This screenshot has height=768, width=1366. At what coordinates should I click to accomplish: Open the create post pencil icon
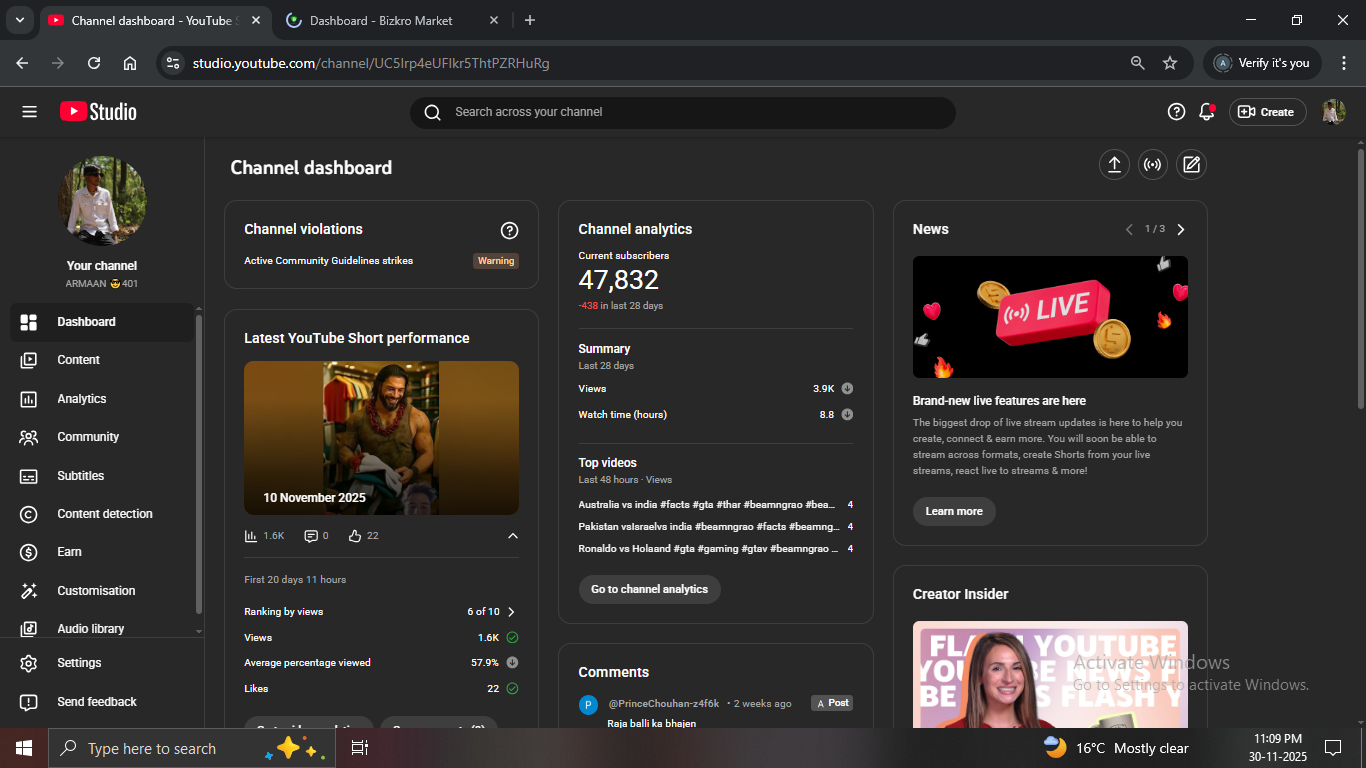[x=1191, y=165]
